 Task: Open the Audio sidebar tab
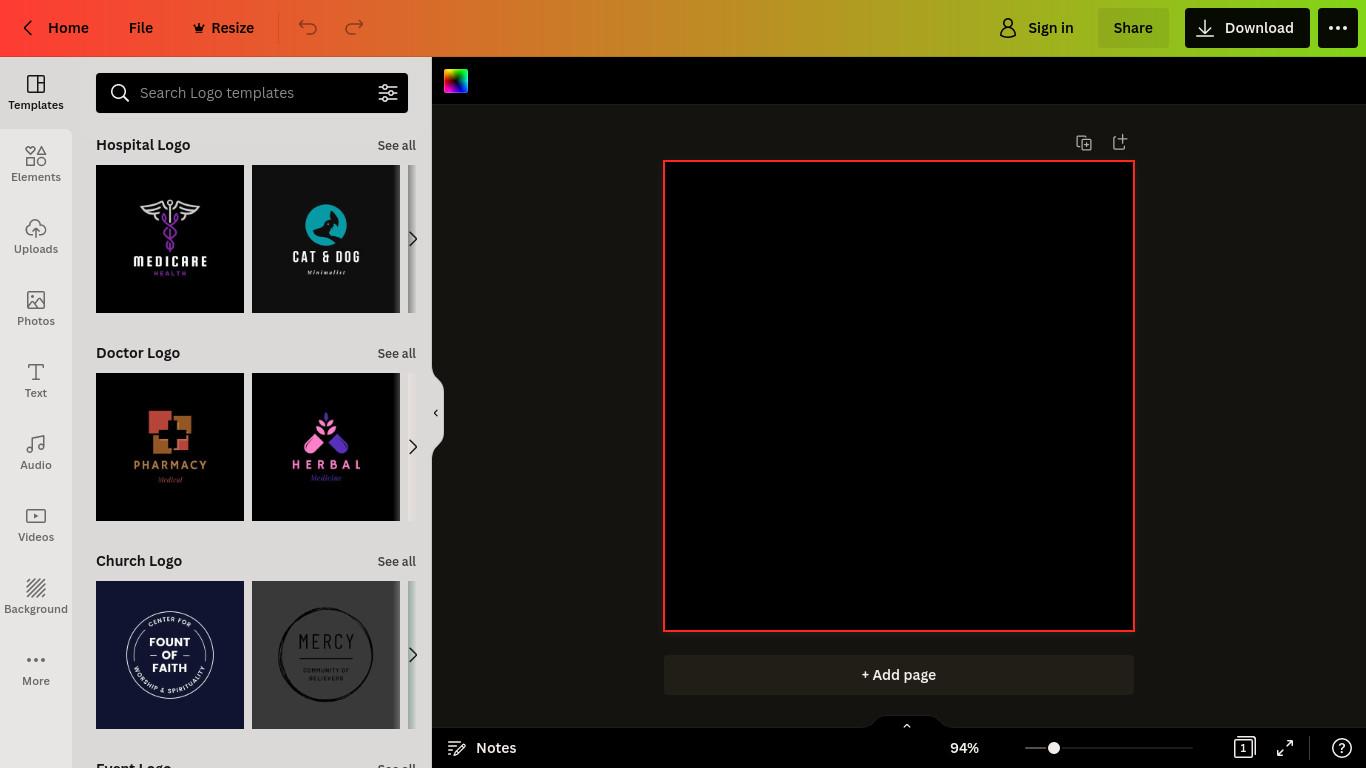click(36, 453)
